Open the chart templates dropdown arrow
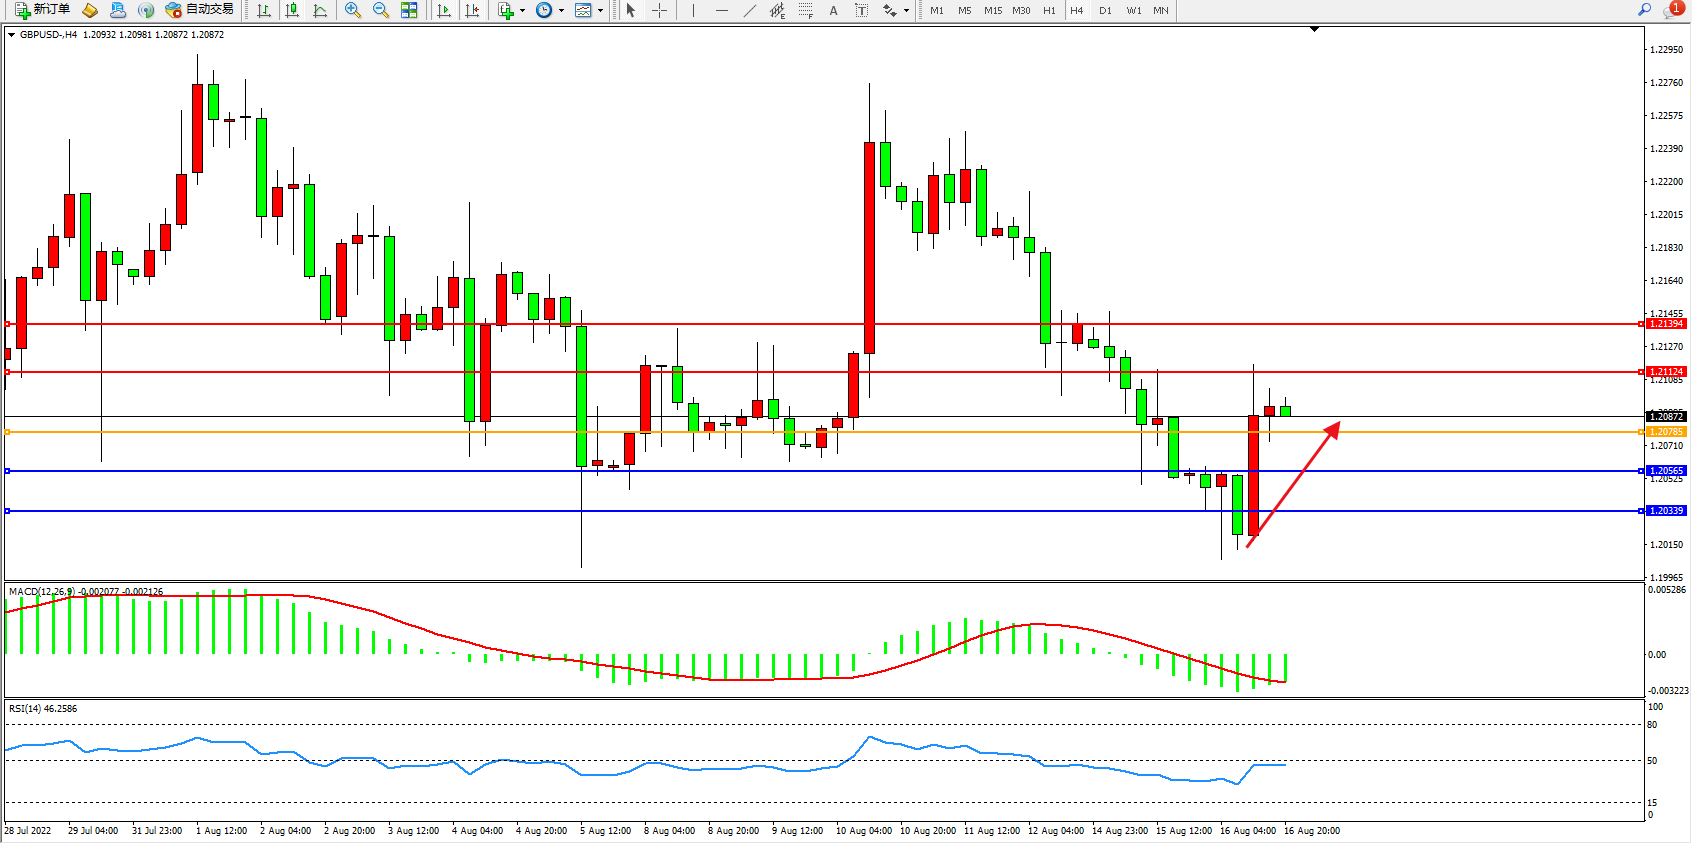The width and height of the screenshot is (1692, 844). coord(600,10)
